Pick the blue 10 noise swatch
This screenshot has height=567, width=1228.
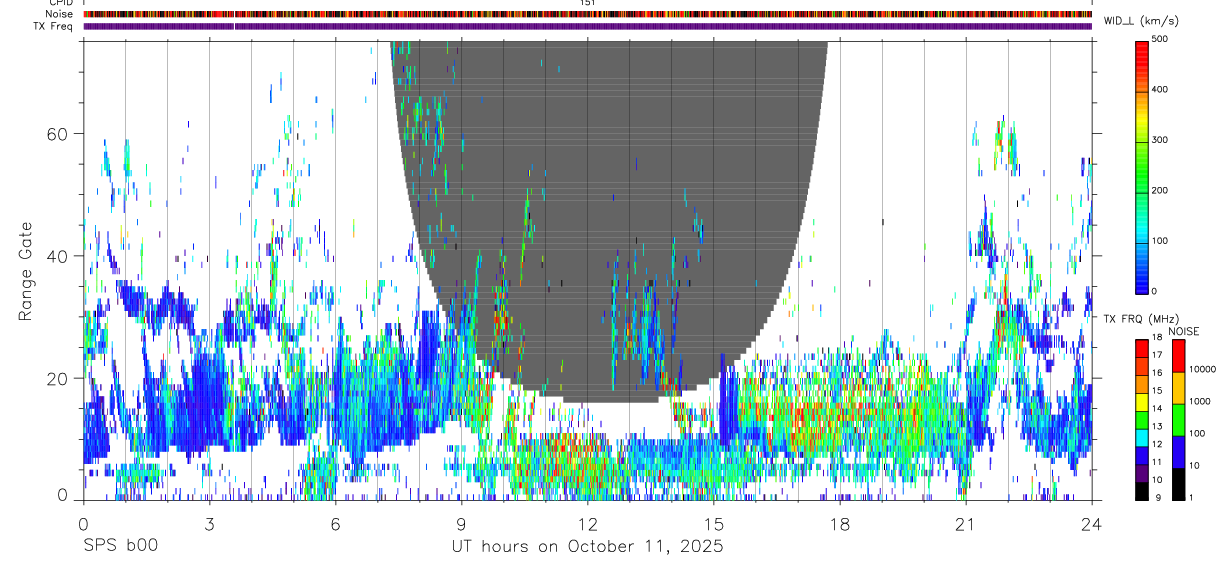tap(1178, 452)
